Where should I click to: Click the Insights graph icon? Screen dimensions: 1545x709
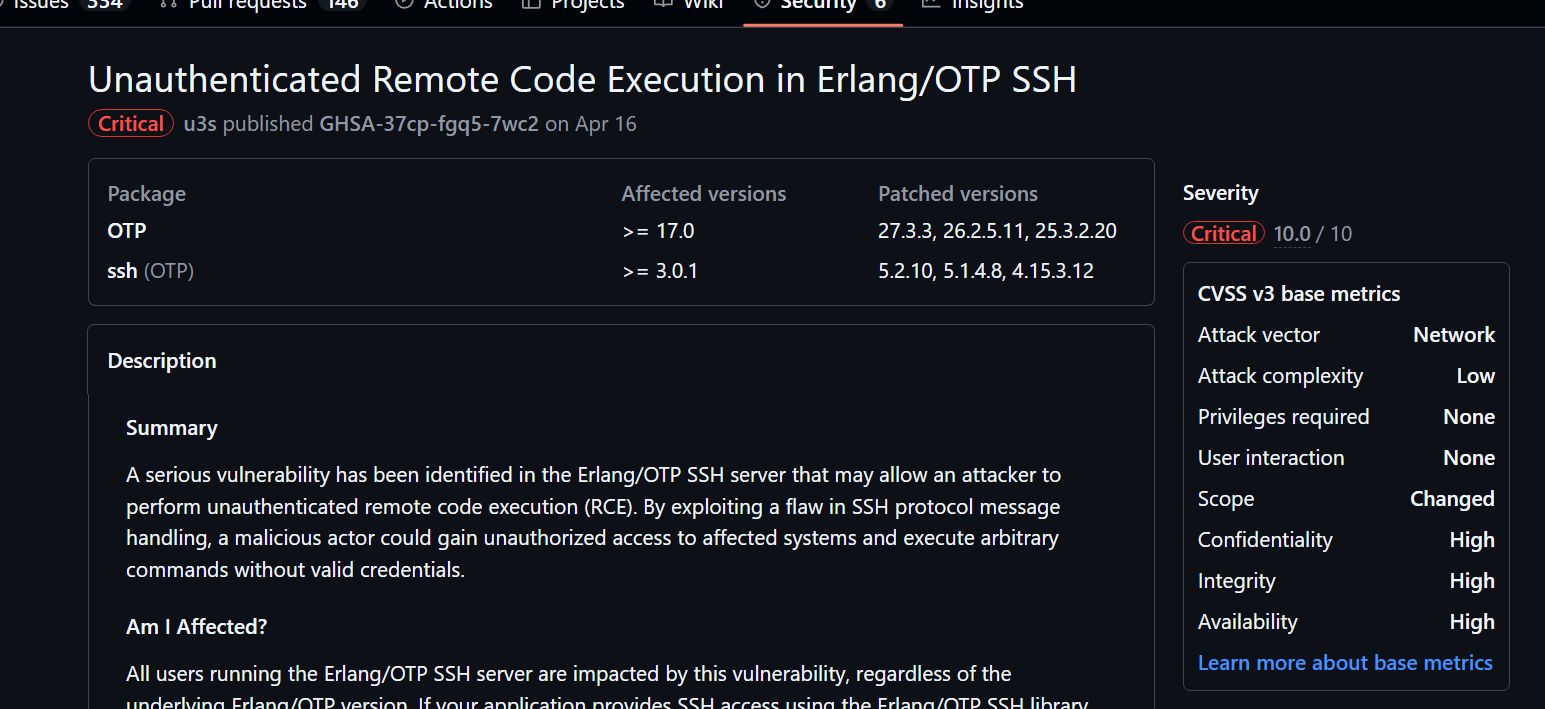[x=931, y=4]
